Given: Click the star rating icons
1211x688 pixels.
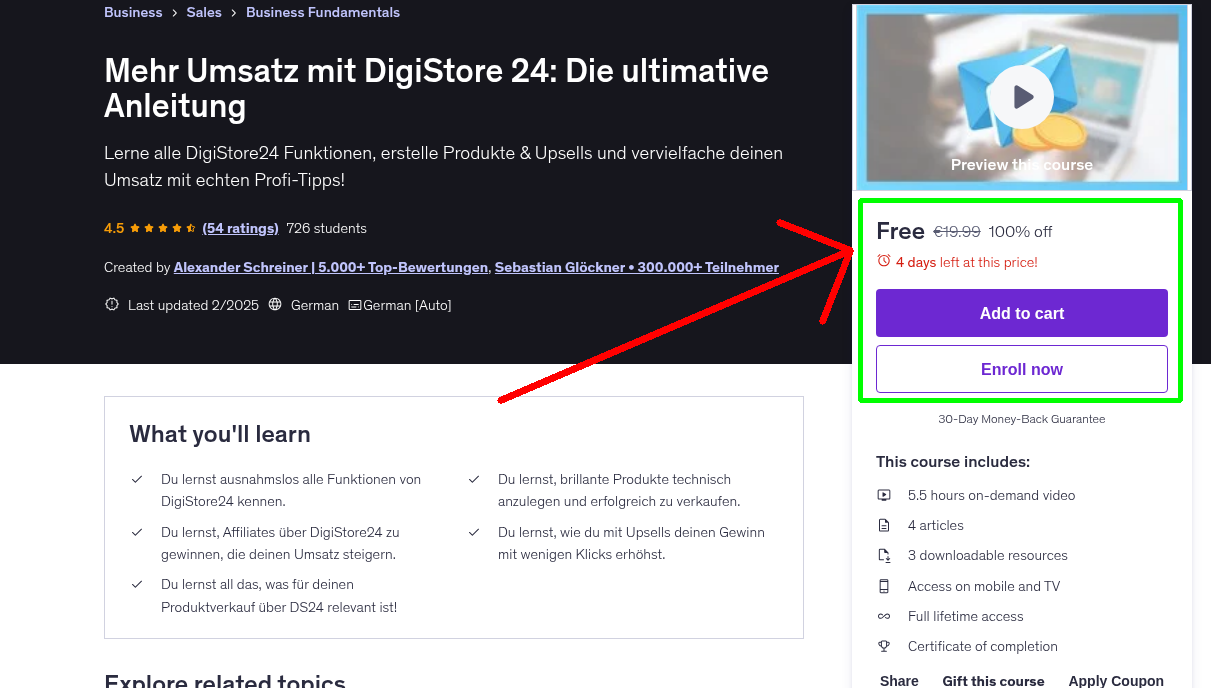Looking at the screenshot, I should coord(163,228).
